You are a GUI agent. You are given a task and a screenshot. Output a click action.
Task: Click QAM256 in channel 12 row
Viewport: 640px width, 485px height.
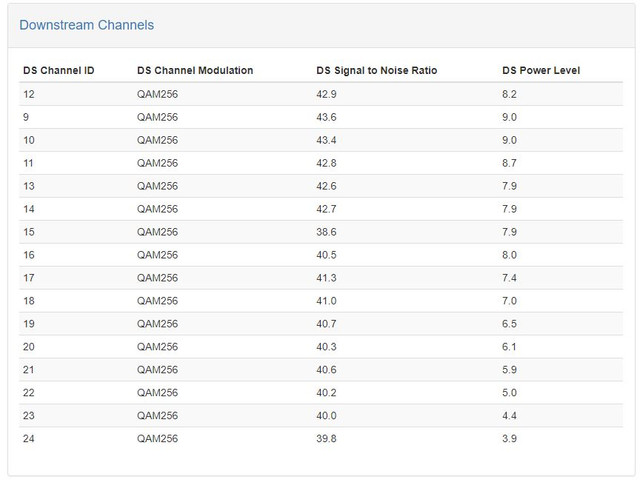[157, 94]
